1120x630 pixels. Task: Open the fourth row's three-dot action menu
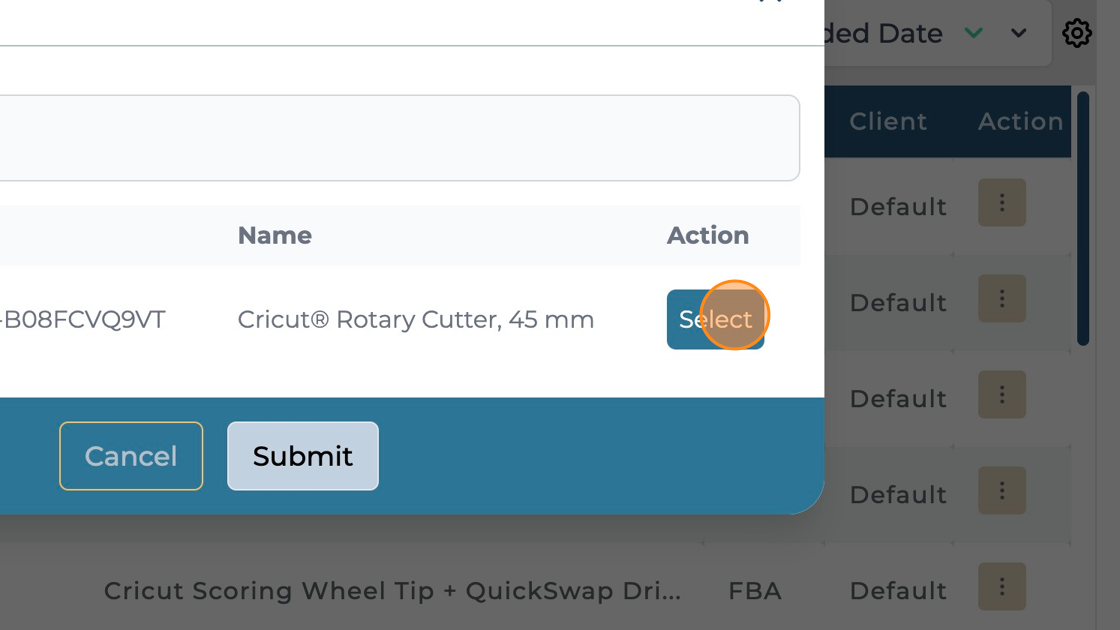tap(1002, 491)
